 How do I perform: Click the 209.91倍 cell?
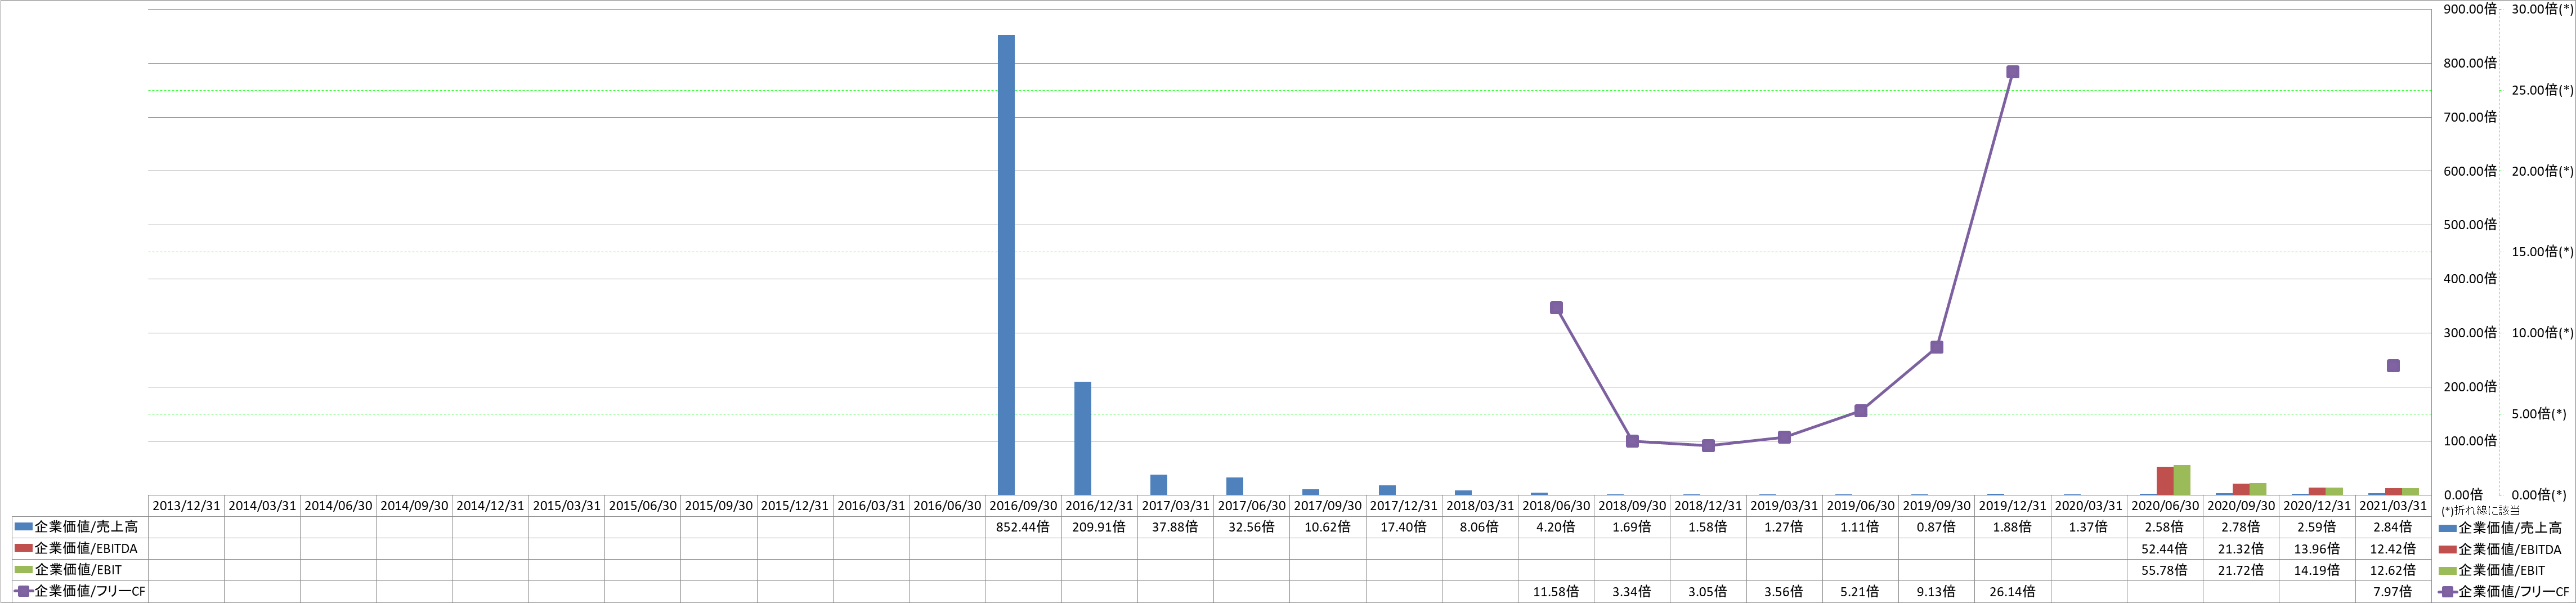1099,527
